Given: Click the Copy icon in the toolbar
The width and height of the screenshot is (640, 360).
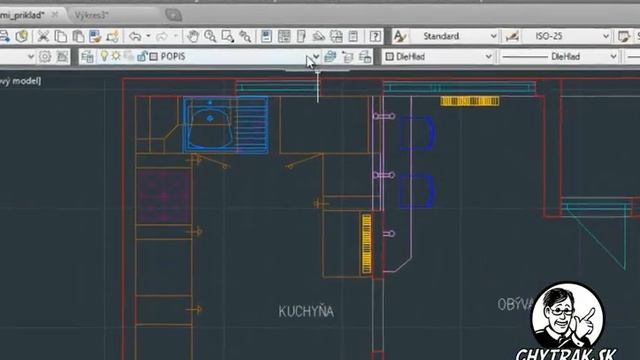Looking at the screenshot, I should point(60,36).
